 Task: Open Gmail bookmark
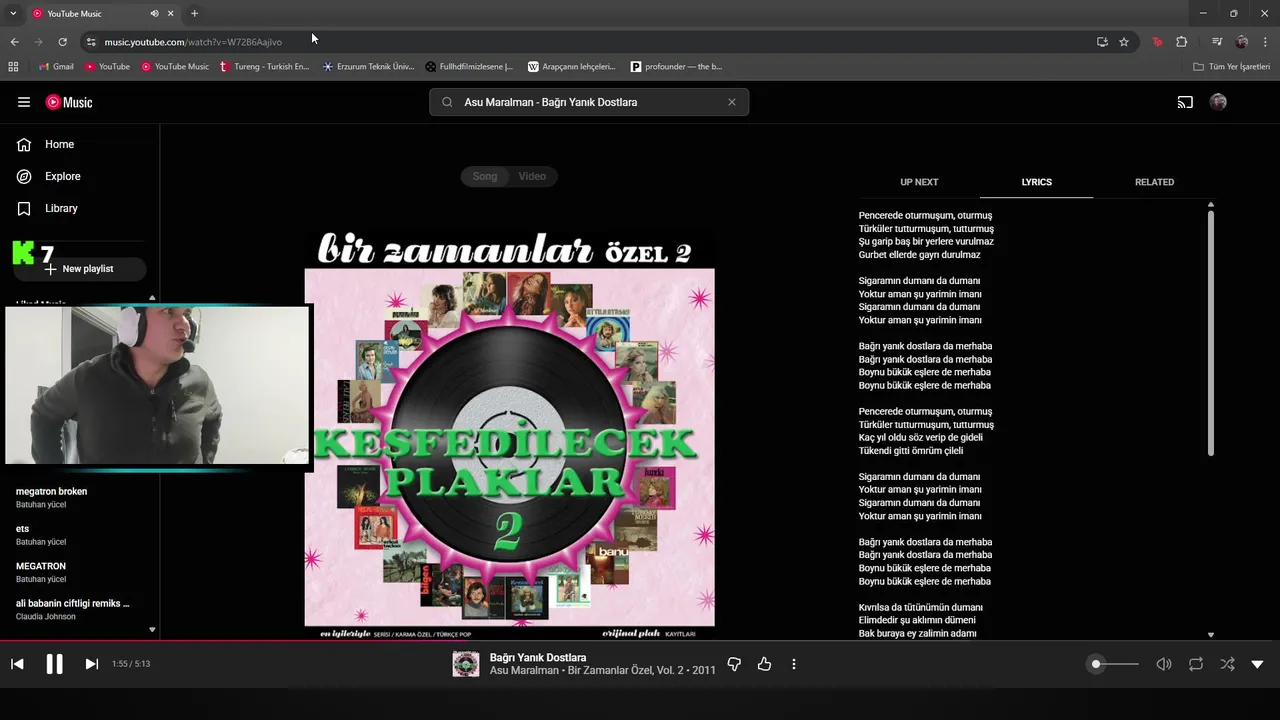click(x=56, y=67)
